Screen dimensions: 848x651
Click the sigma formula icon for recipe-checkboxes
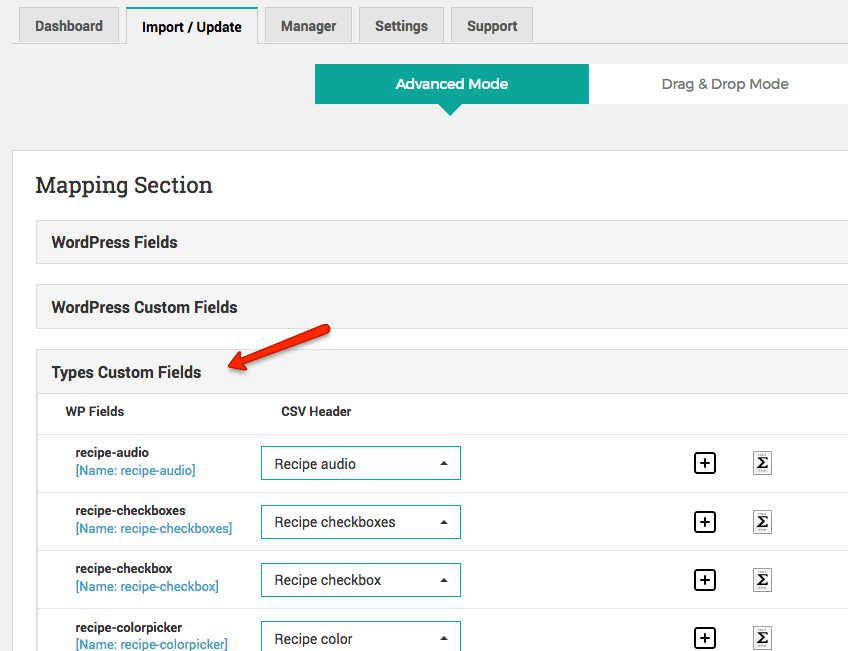click(x=762, y=522)
